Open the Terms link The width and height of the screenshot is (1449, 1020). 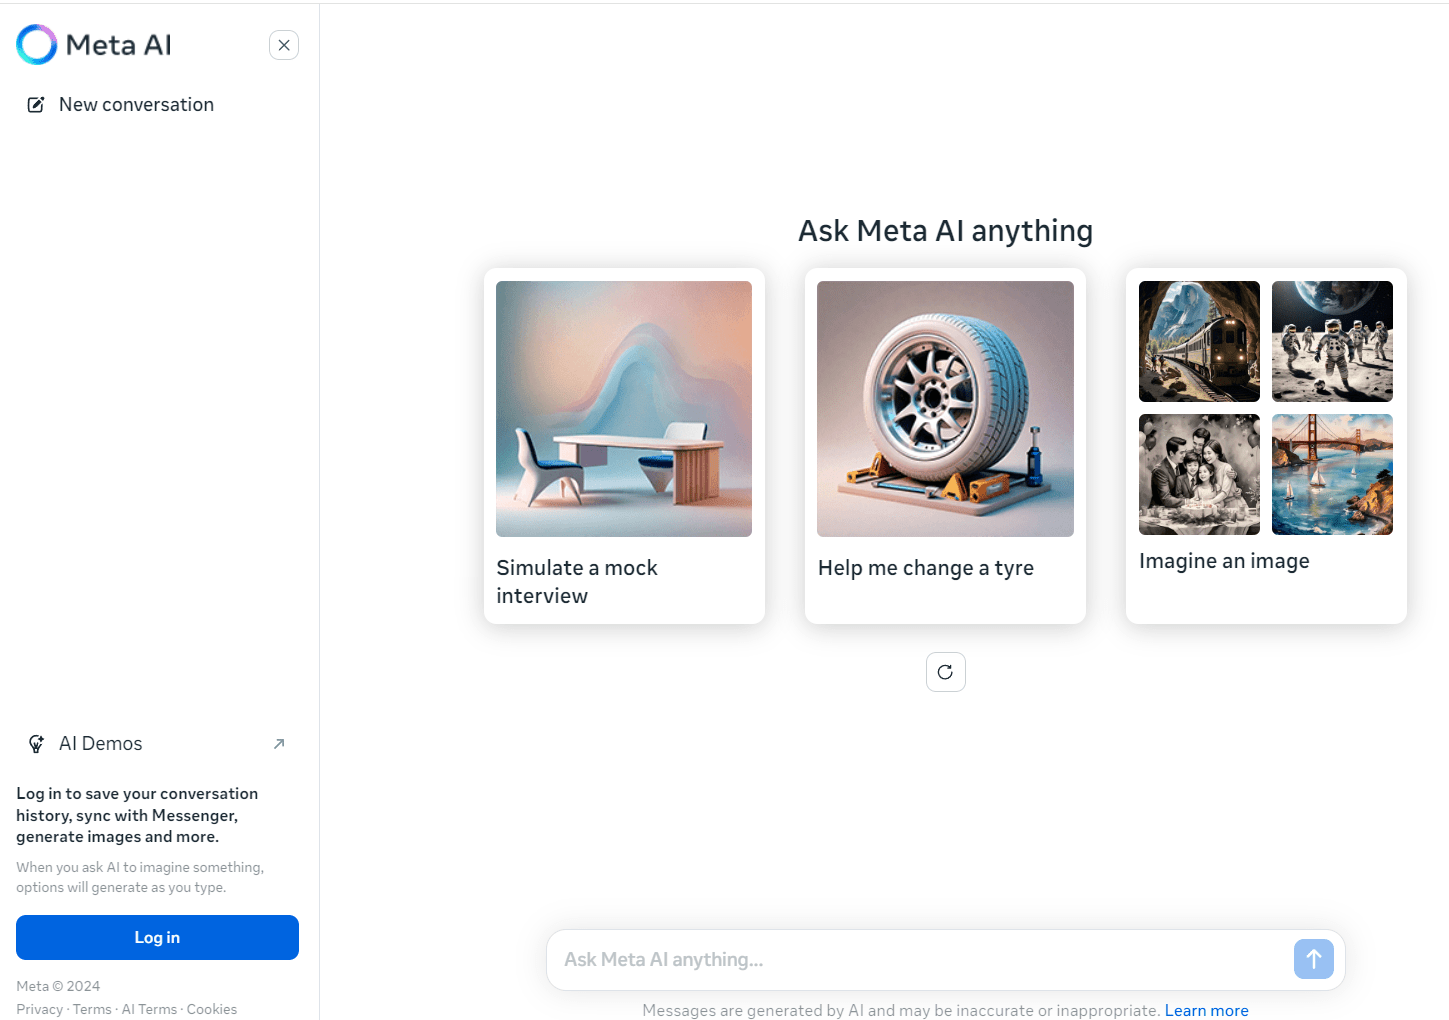click(91, 1009)
